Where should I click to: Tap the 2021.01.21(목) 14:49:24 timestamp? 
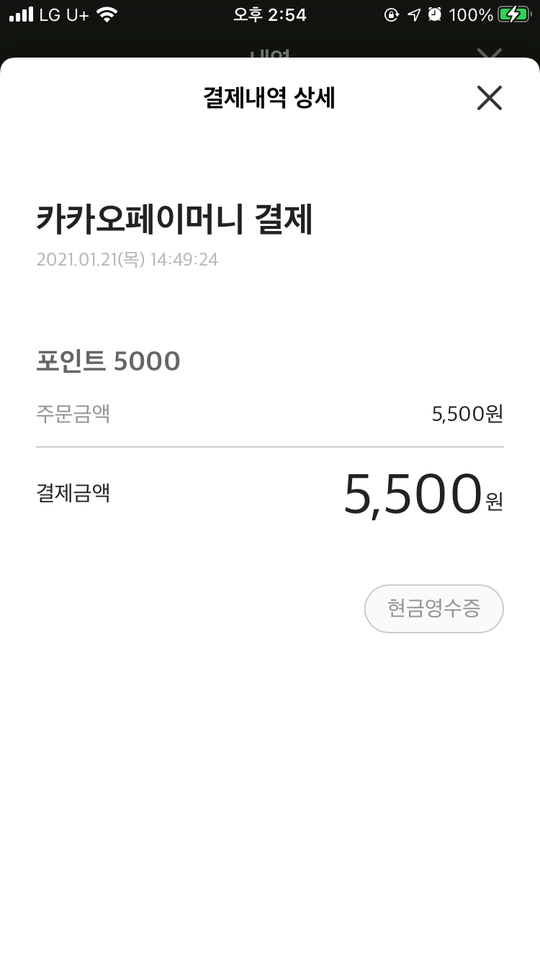tap(127, 260)
